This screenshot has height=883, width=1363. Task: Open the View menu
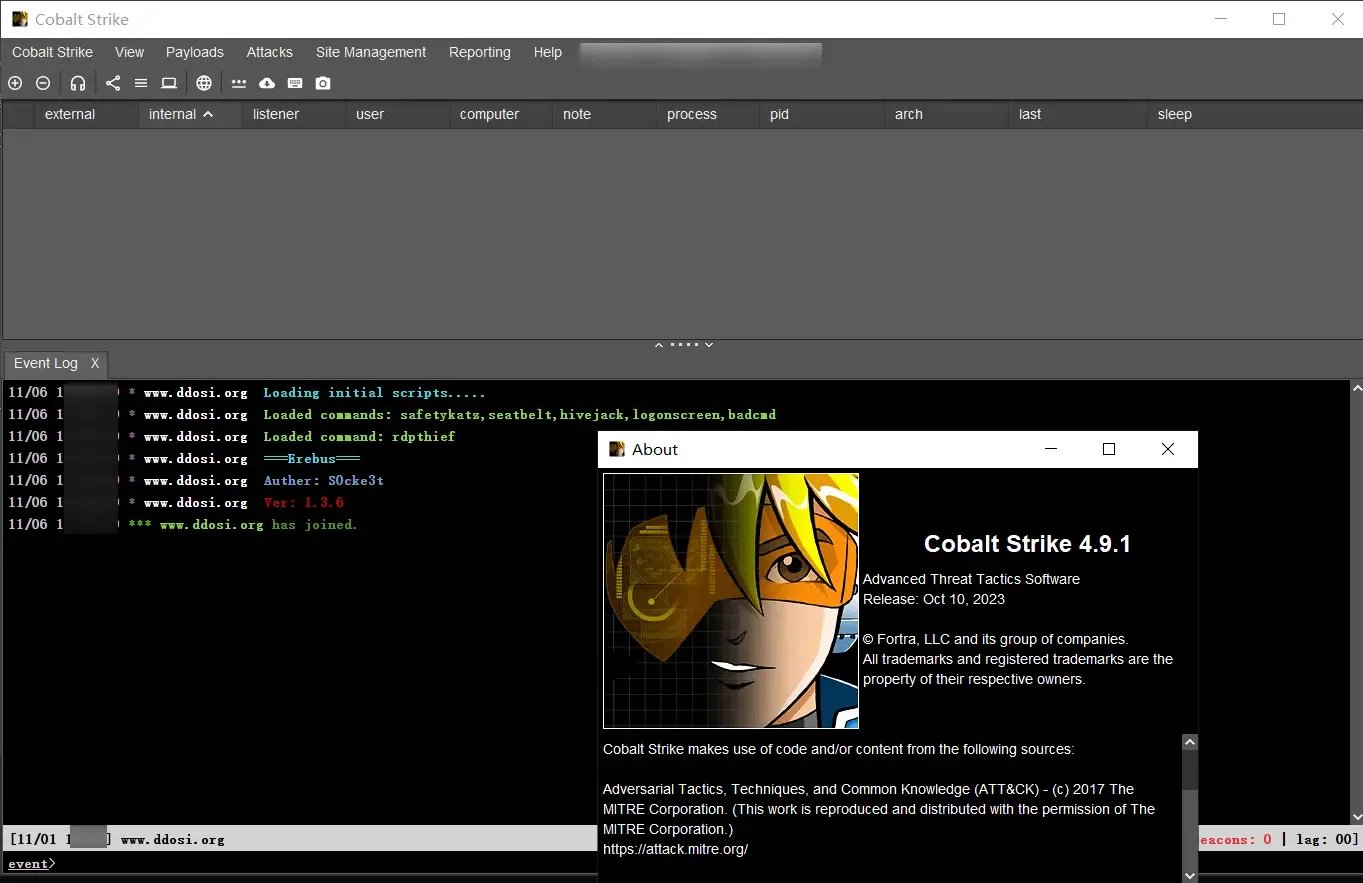tap(129, 52)
